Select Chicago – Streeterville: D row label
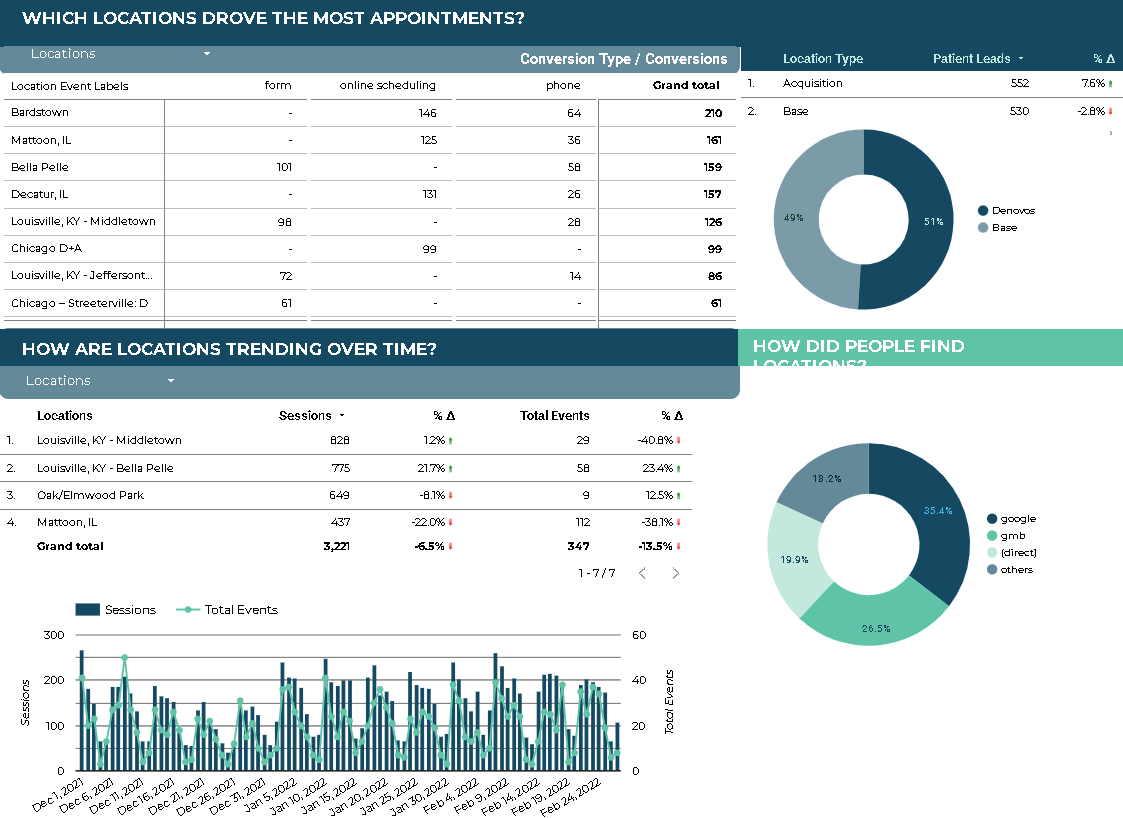Screen dimensions: 1123x818 (x=79, y=303)
